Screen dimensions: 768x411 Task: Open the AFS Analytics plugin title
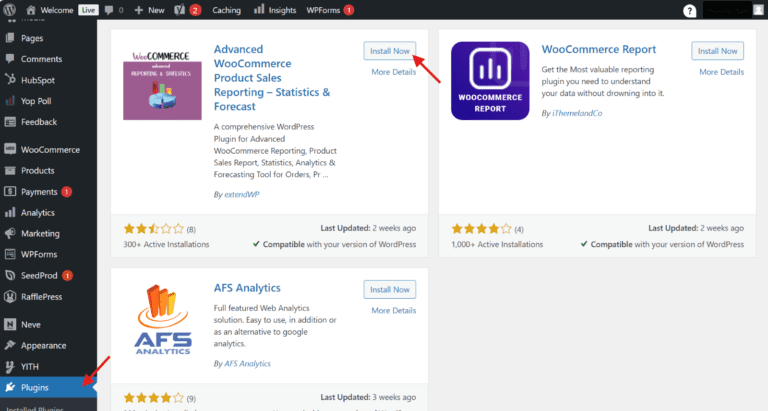click(x=247, y=288)
